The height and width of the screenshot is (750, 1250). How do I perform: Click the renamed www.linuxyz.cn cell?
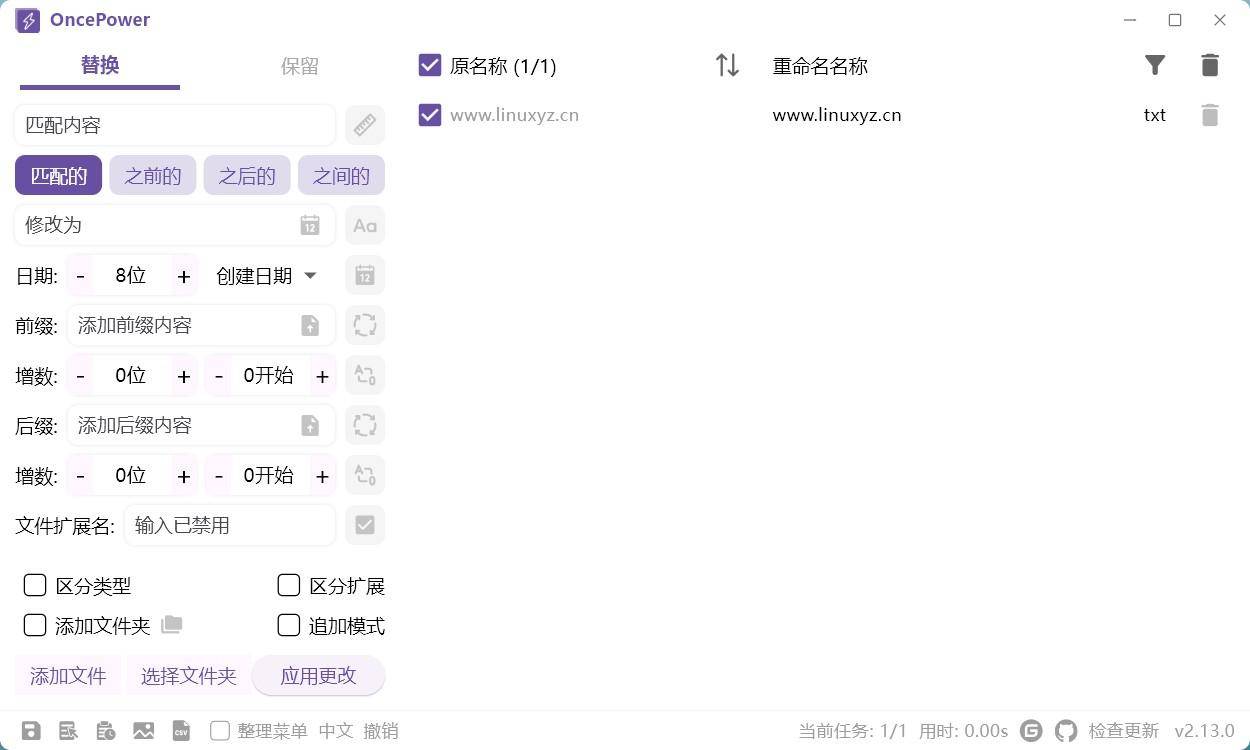click(837, 115)
